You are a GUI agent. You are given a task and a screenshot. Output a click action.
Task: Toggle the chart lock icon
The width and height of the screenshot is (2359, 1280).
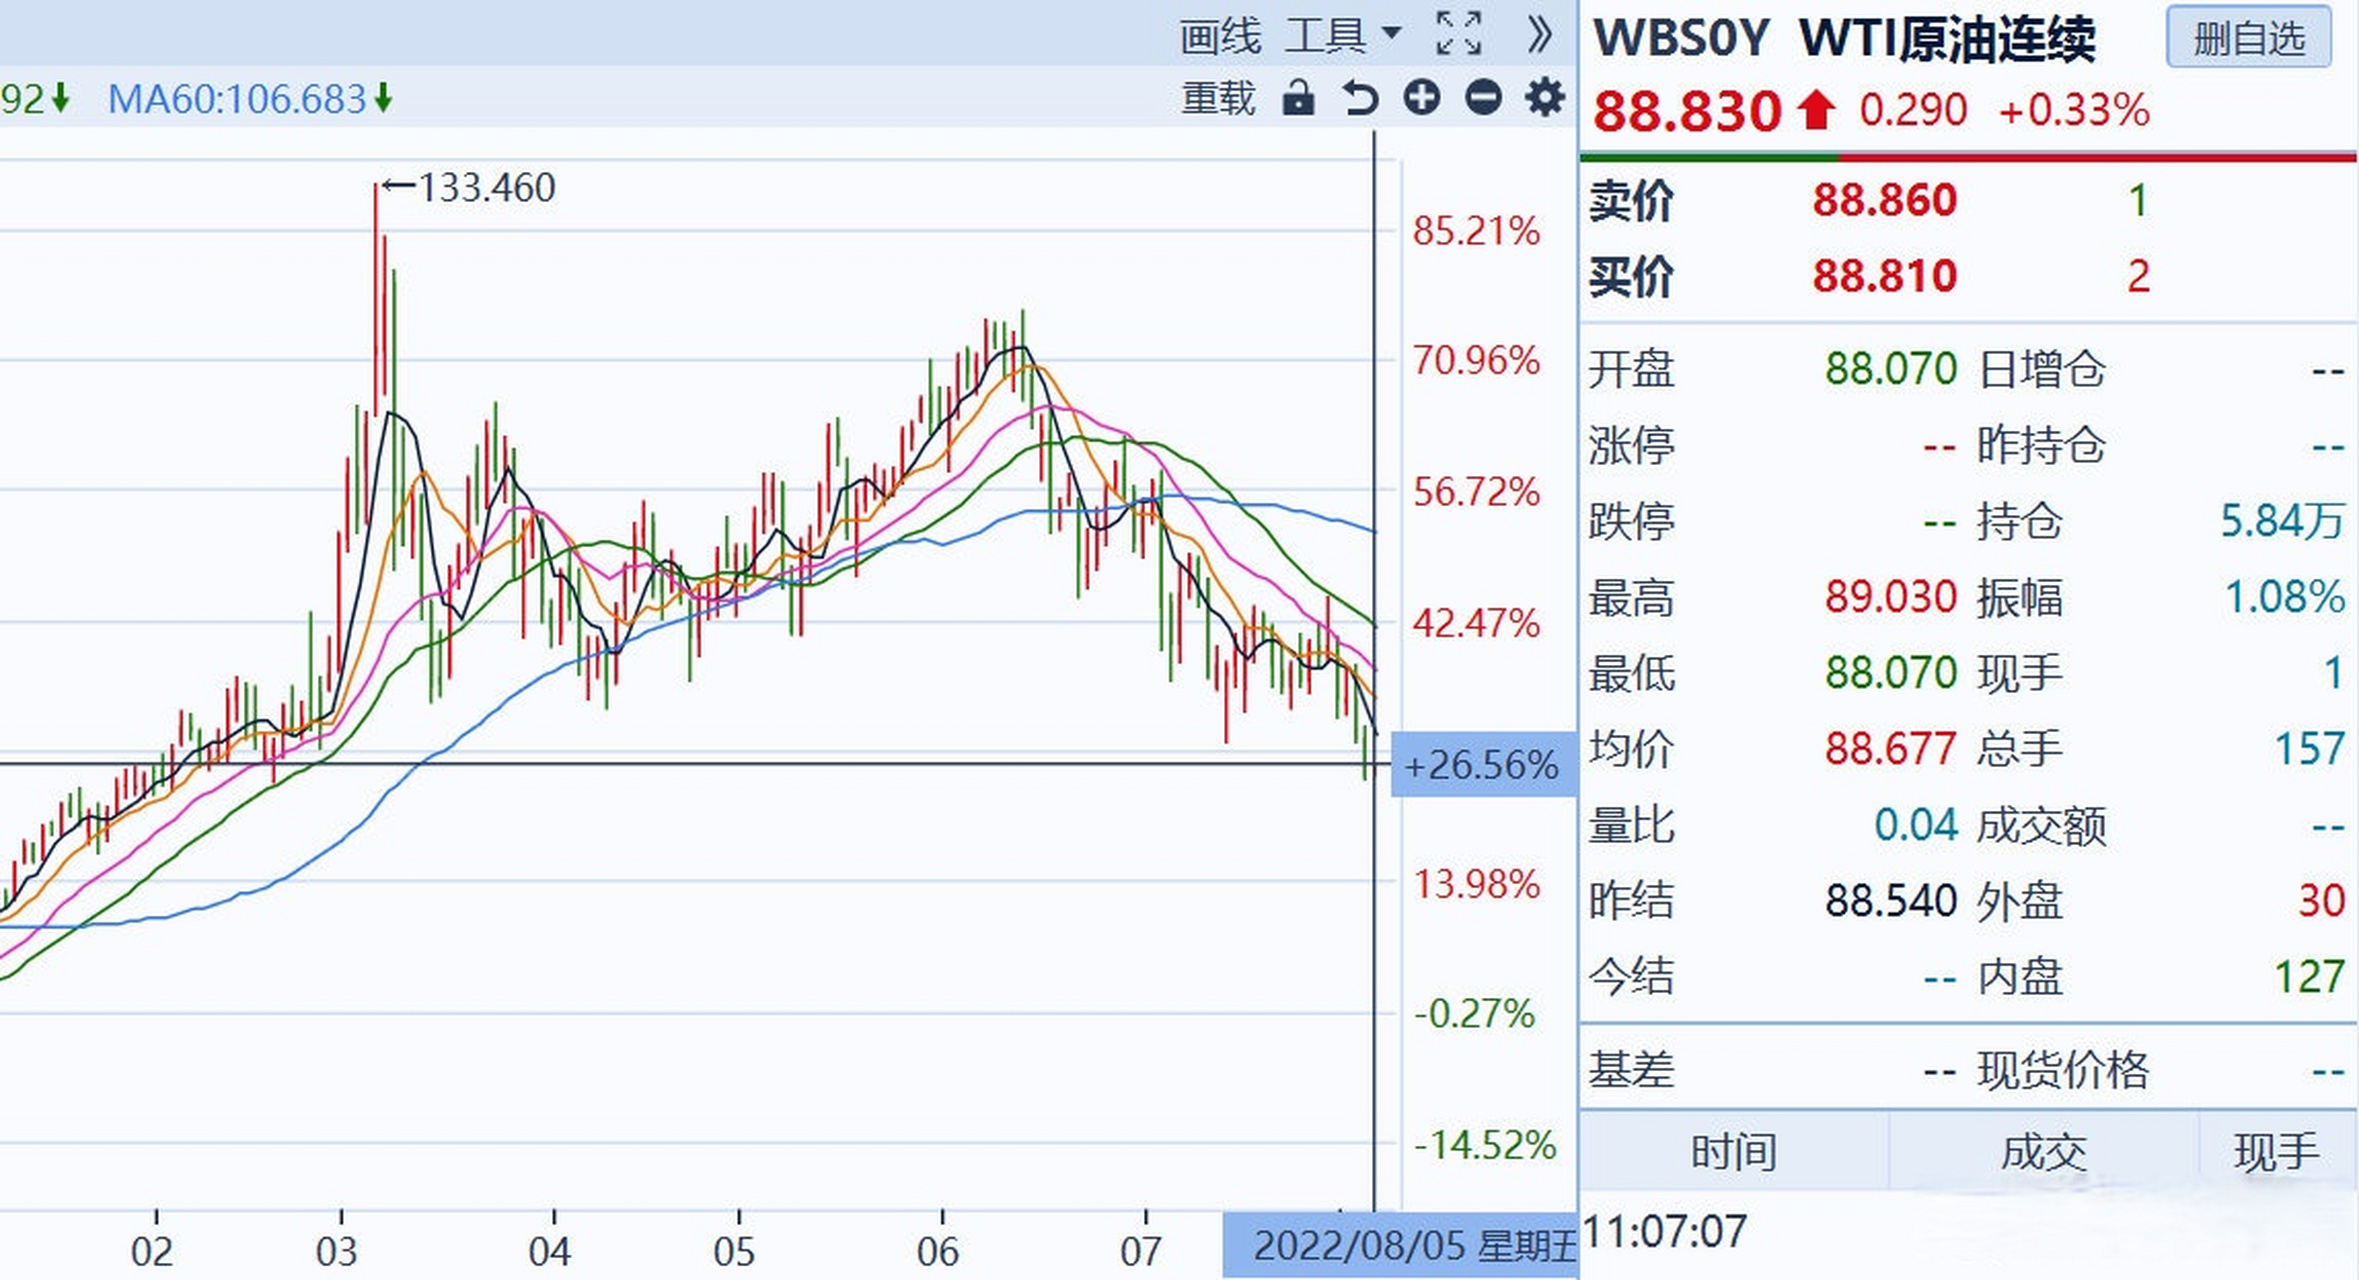click(x=1298, y=98)
